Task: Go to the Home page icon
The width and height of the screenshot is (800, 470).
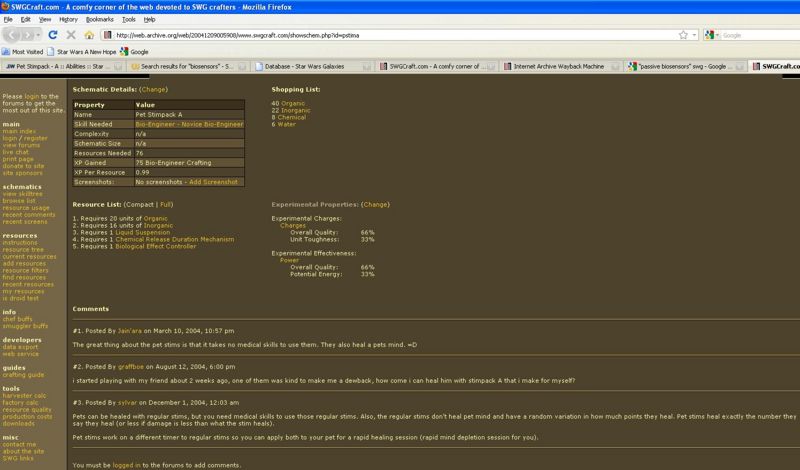Action: tap(88, 35)
